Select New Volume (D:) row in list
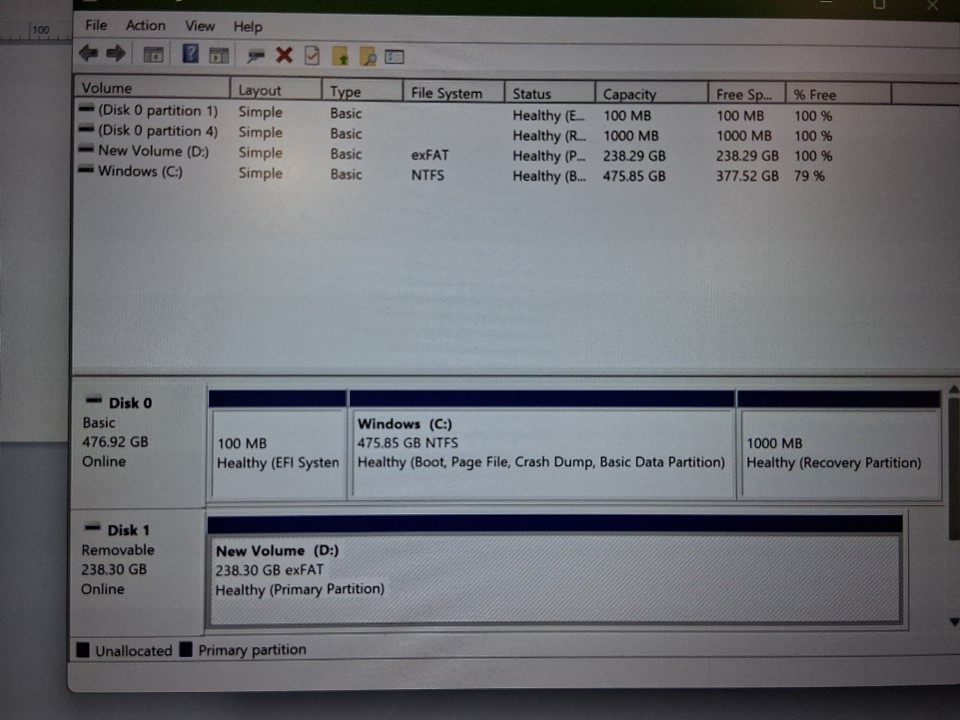 tap(153, 151)
